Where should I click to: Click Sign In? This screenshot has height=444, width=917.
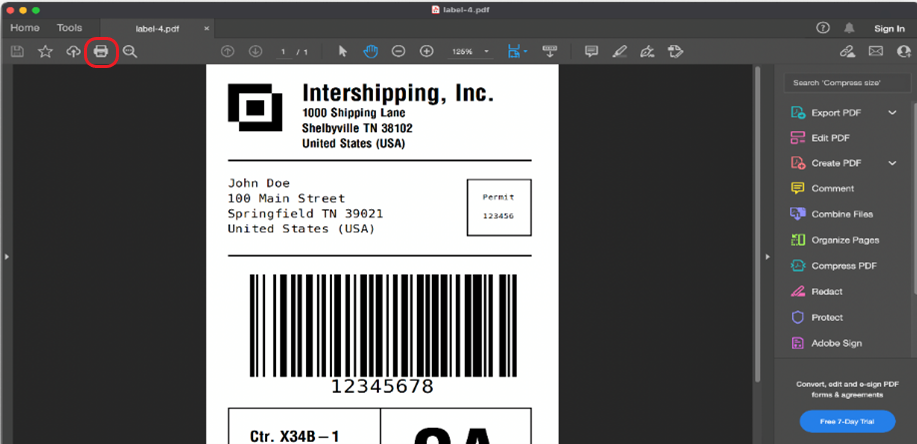pyautogui.click(x=888, y=28)
